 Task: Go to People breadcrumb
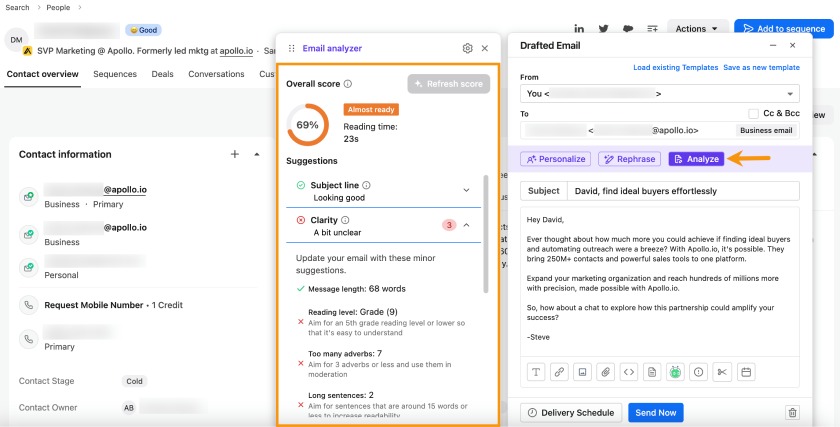point(58,8)
